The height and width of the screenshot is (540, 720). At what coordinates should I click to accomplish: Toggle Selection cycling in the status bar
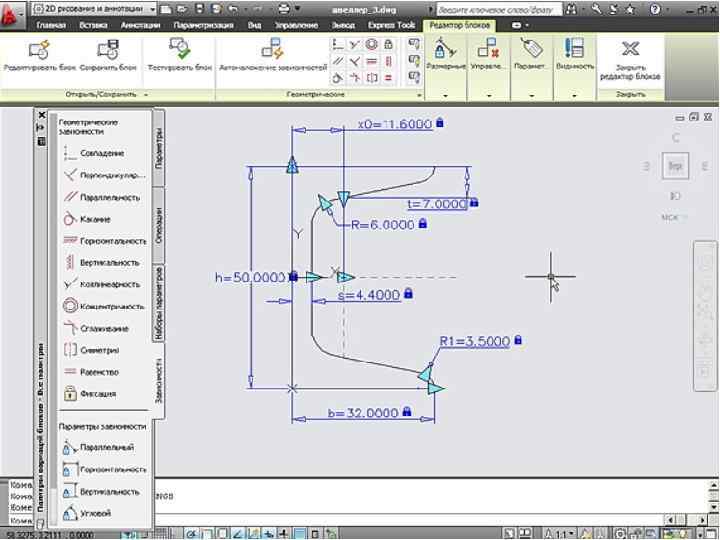[x=331, y=534]
